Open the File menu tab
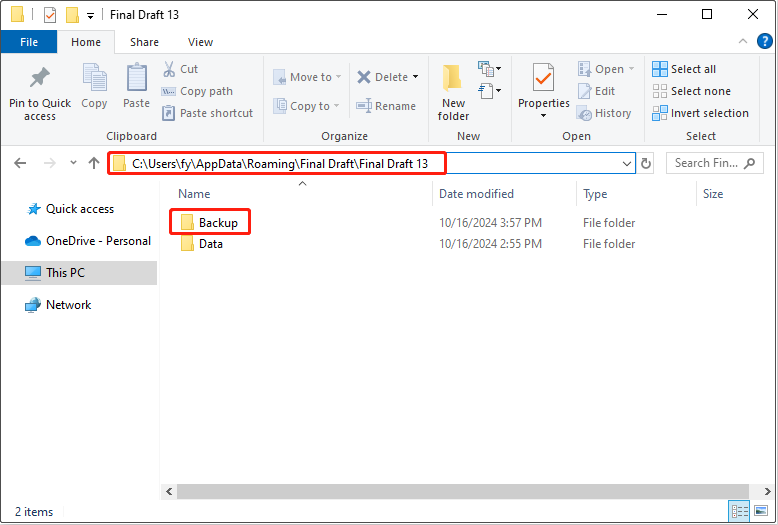The image size is (778, 525). click(29, 42)
